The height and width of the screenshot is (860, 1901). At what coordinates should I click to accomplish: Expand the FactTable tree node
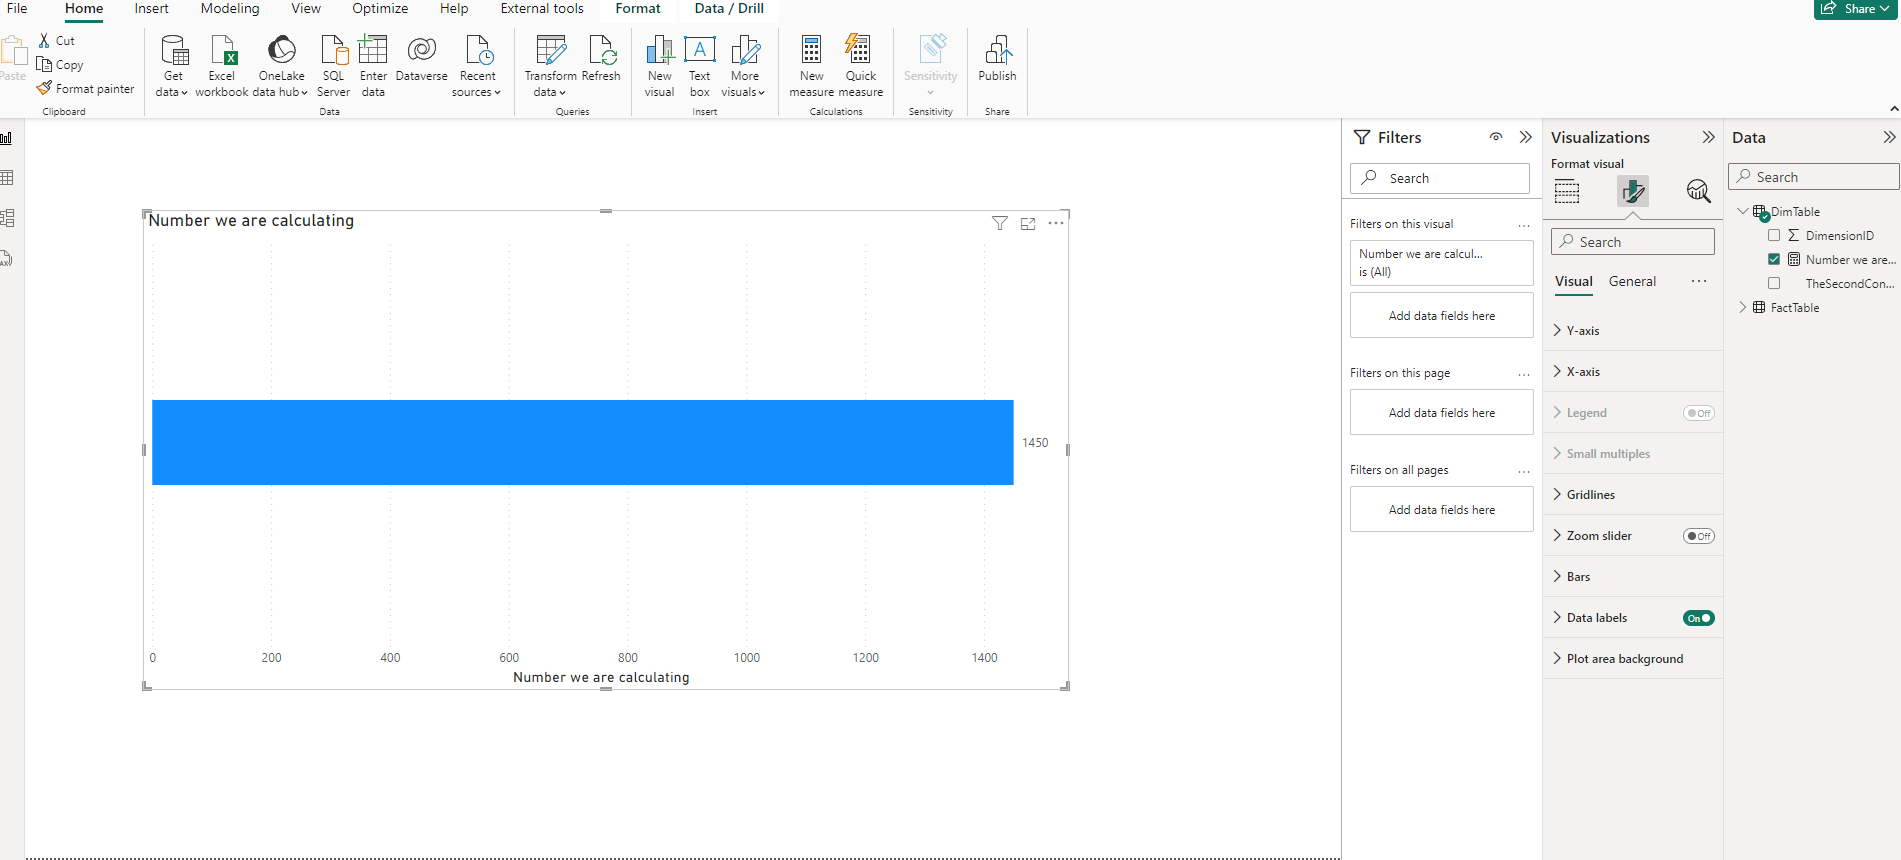(x=1743, y=307)
